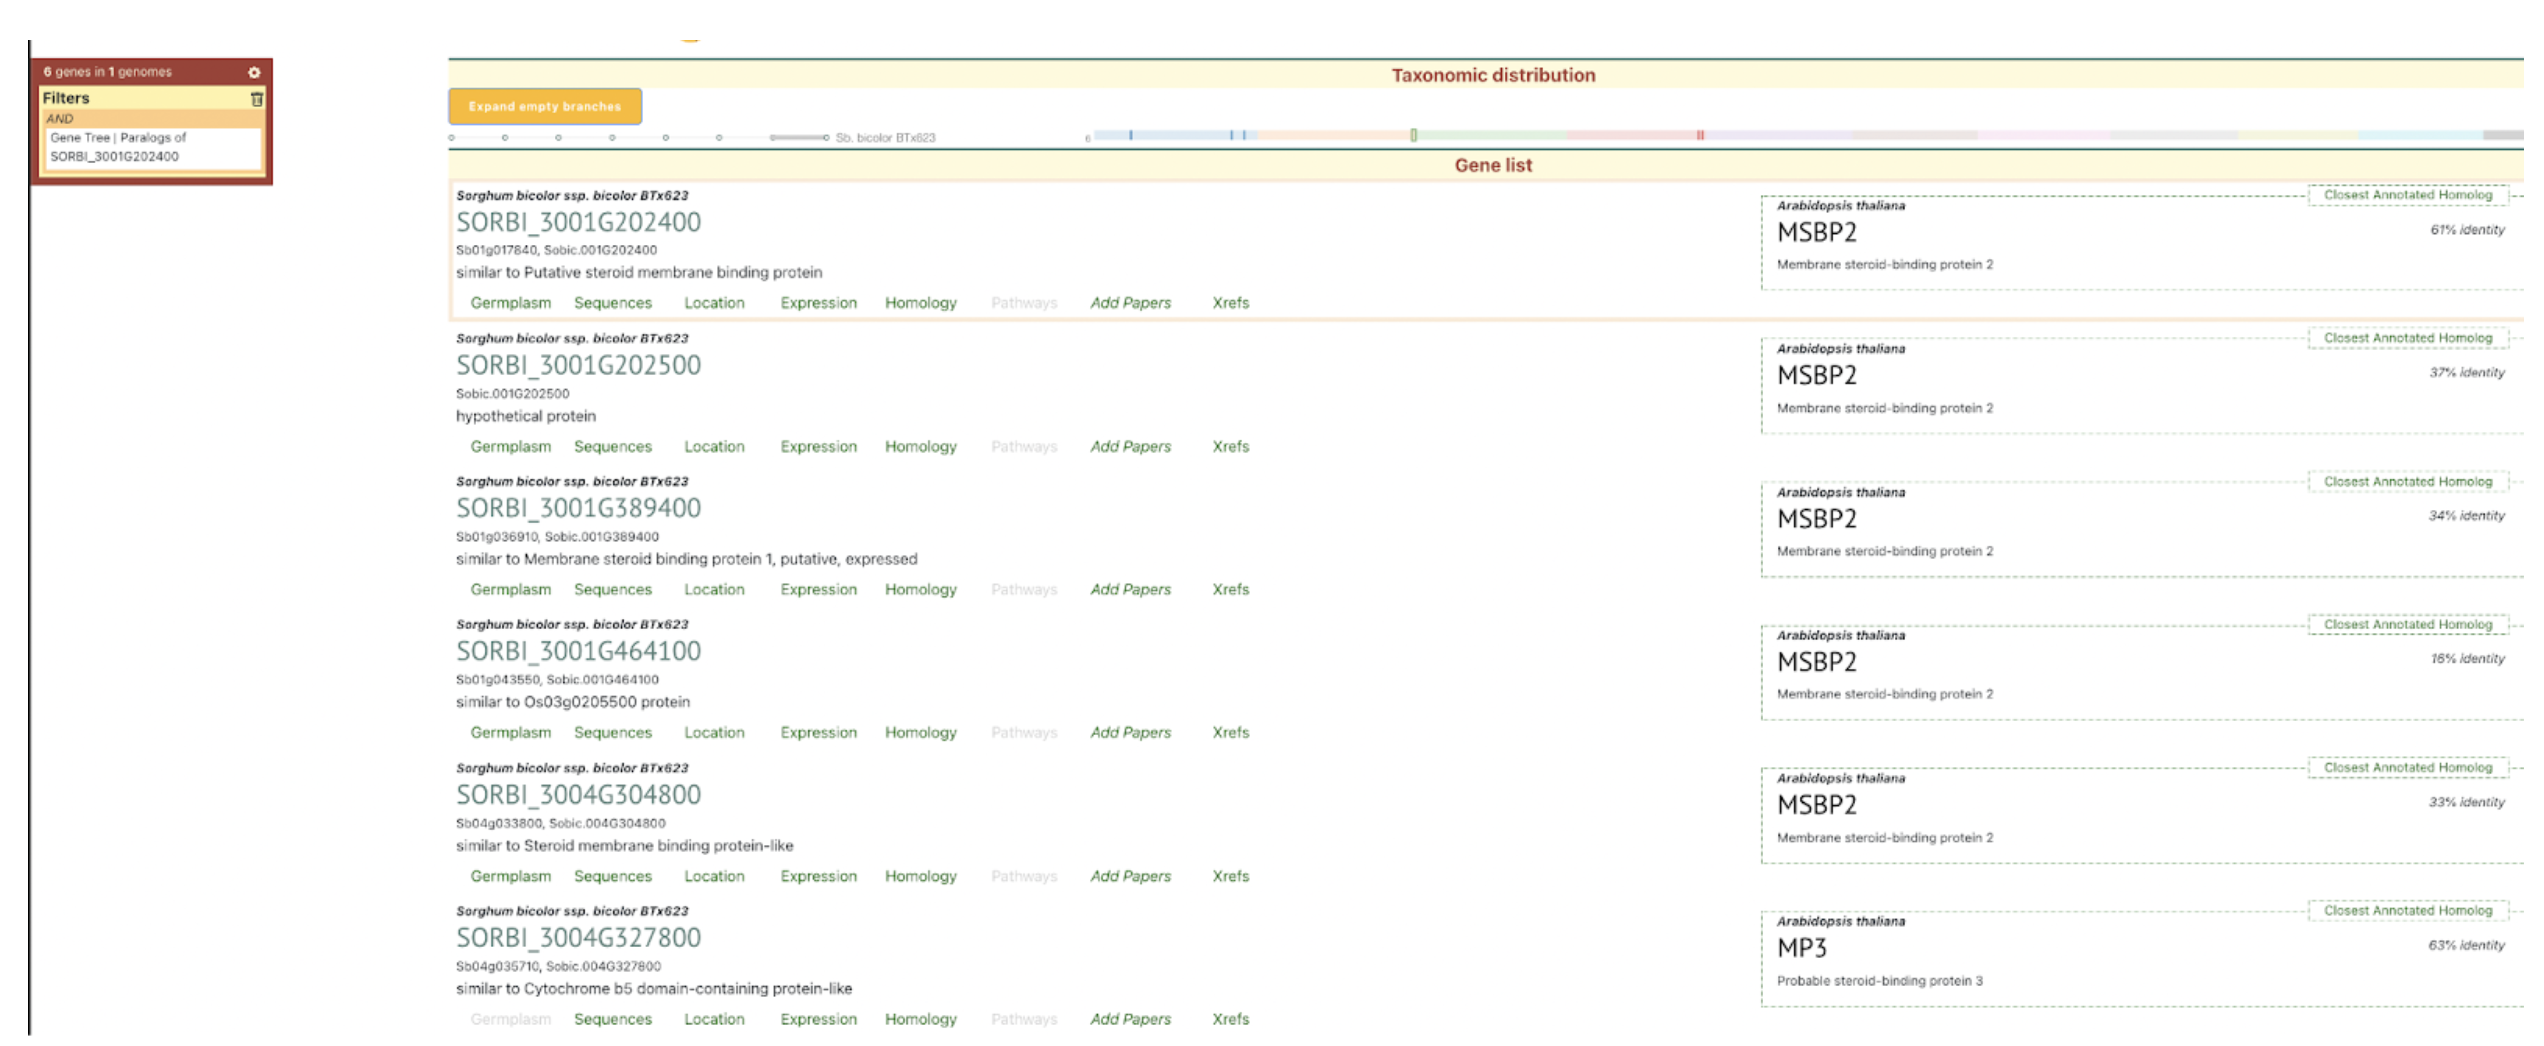This screenshot has height=1046, width=2544.
Task: Open gene SORBI_3004G327800 title link
Action: click(x=578, y=938)
